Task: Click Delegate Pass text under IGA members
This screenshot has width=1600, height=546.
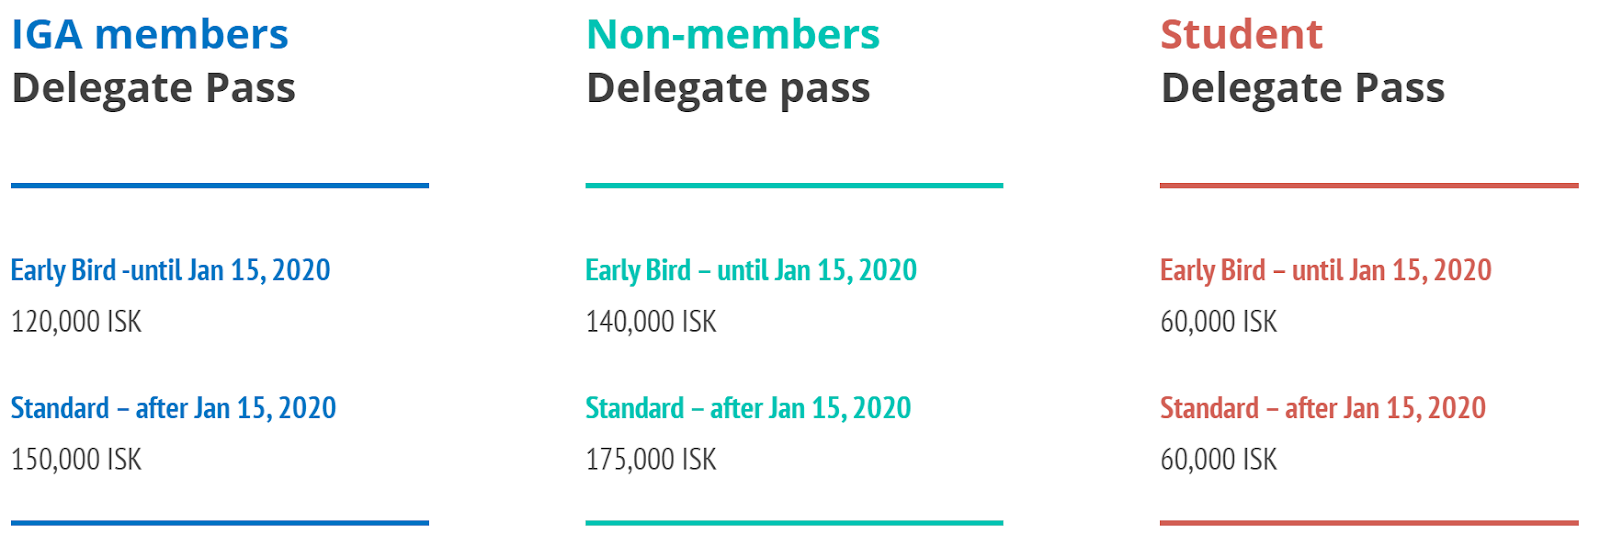Action: (154, 88)
